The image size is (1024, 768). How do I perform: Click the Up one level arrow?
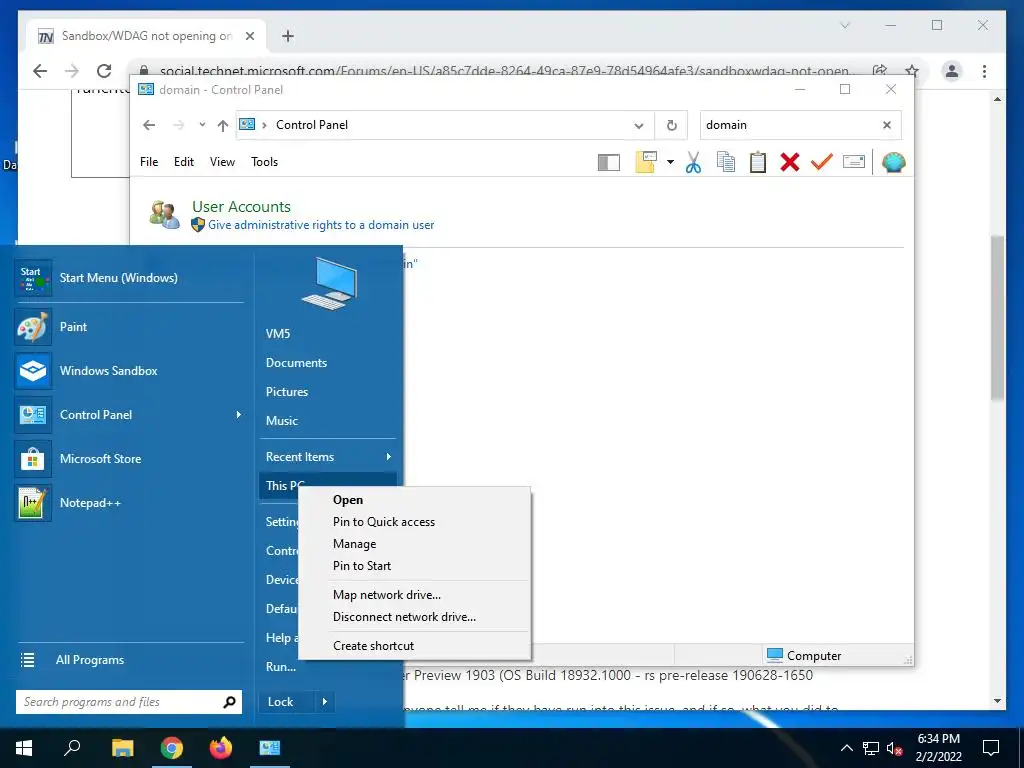point(223,125)
